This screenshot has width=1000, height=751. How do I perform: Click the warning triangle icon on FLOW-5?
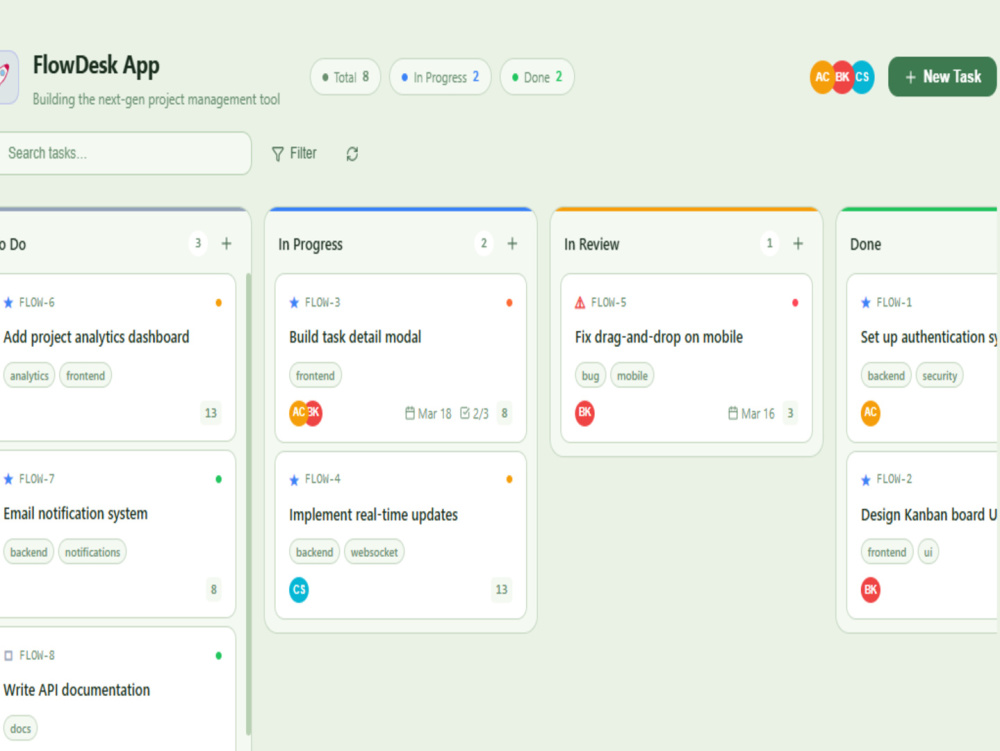[x=580, y=303]
